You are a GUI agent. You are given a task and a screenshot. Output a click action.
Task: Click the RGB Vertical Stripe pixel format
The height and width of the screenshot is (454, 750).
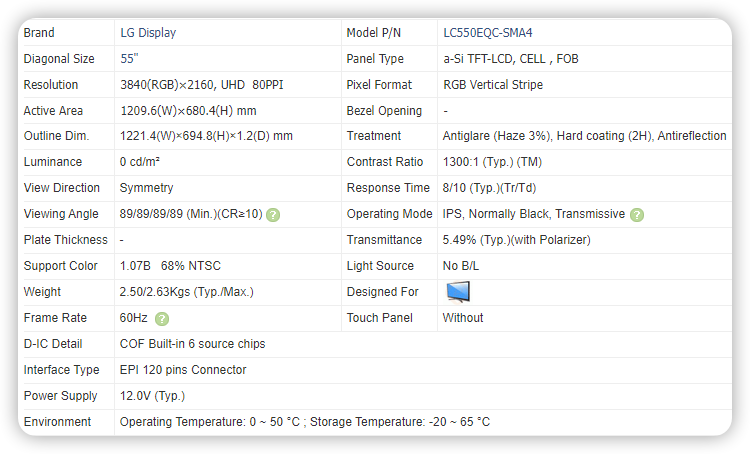(x=493, y=85)
